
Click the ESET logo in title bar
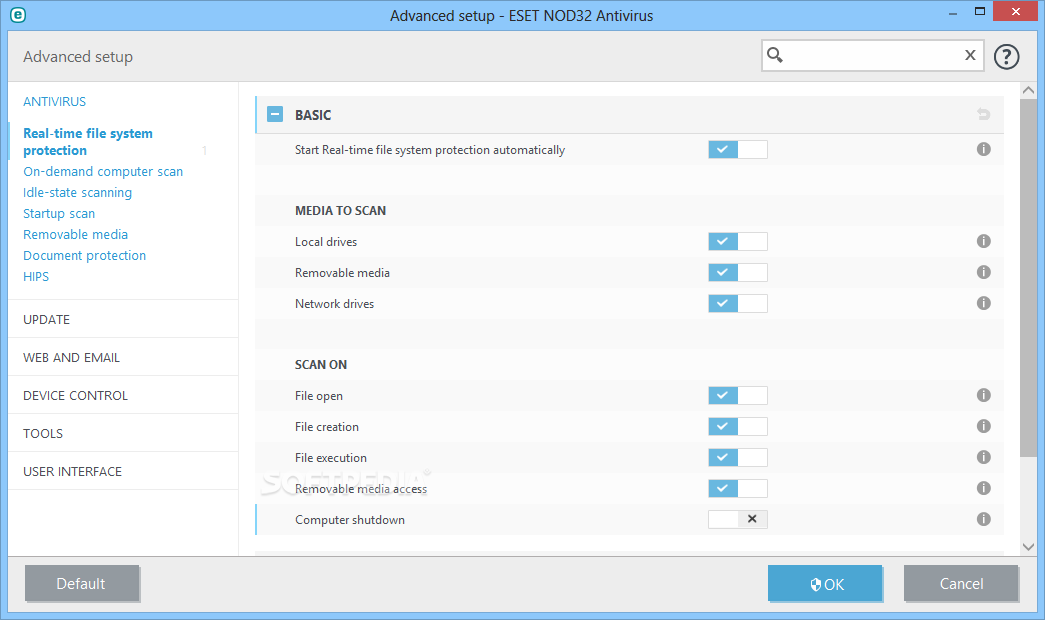18,15
